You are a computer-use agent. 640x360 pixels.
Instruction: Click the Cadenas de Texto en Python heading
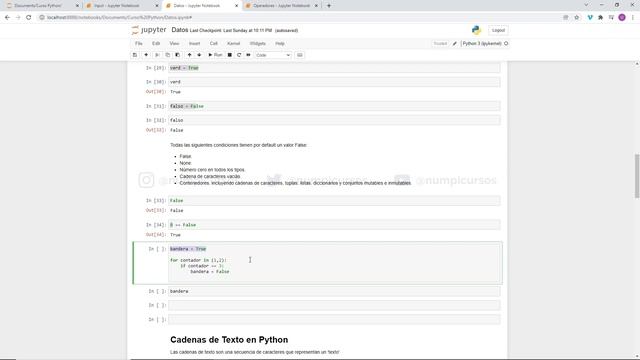(x=229, y=340)
